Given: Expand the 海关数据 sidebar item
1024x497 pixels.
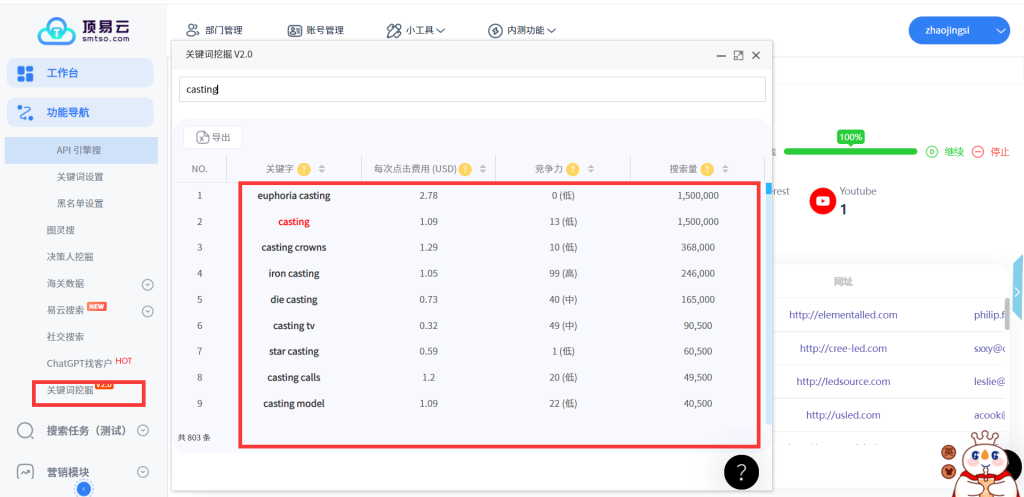Looking at the screenshot, I should click(x=147, y=284).
